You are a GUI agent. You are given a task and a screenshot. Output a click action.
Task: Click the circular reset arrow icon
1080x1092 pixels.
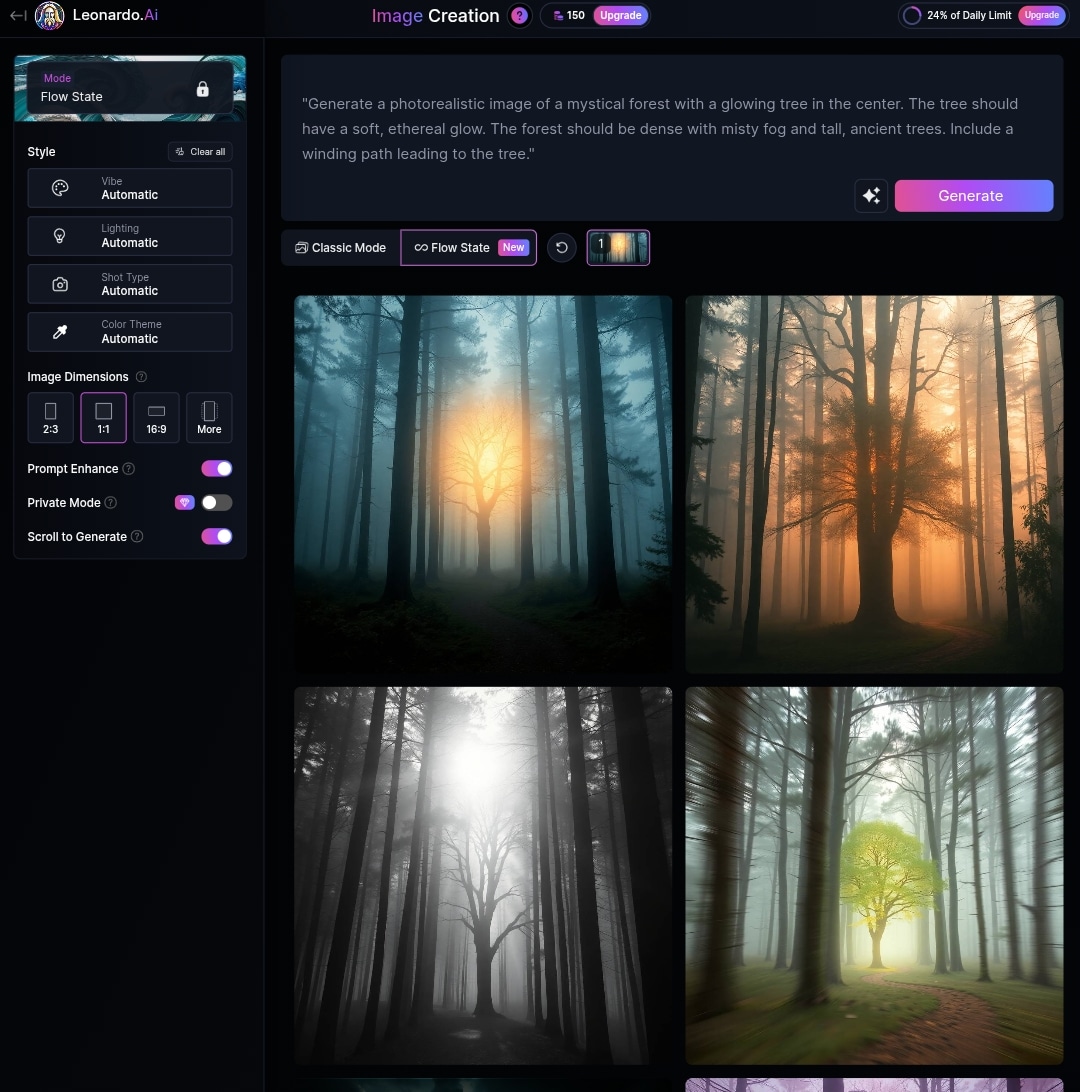click(x=561, y=247)
